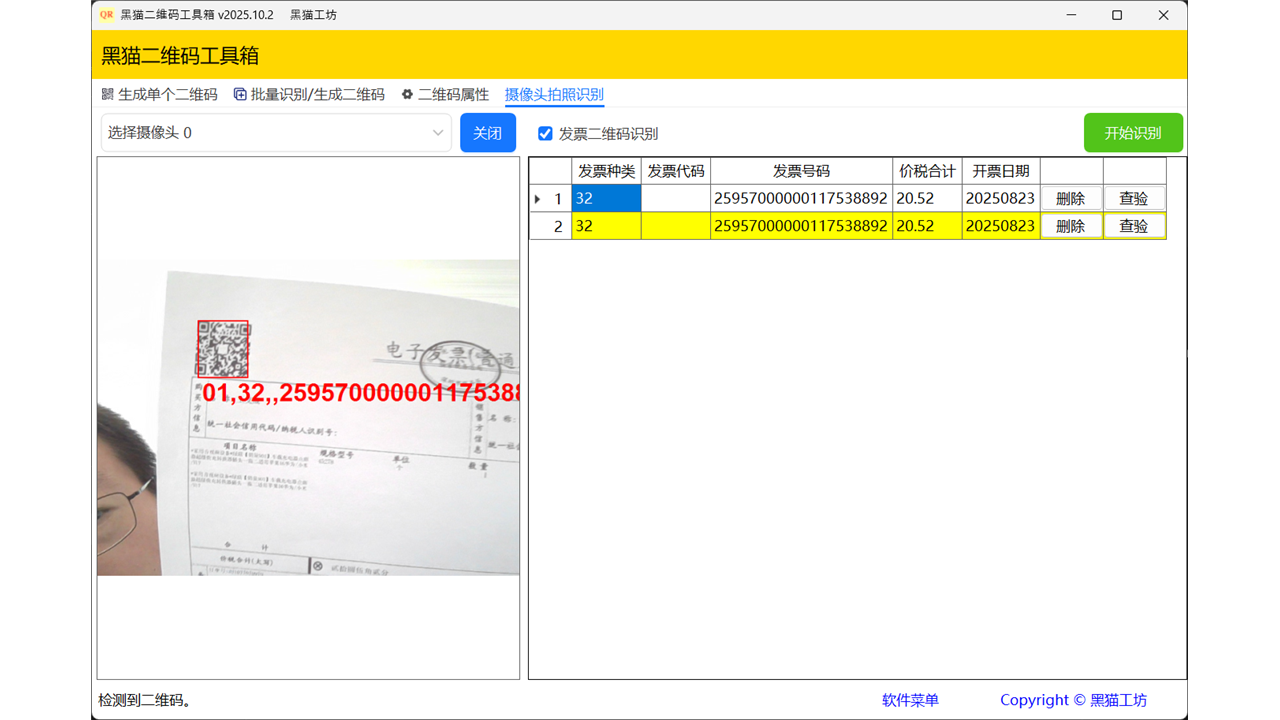Click the detected QR code in camera preview
Screen dimensions: 1280x720
(223, 348)
